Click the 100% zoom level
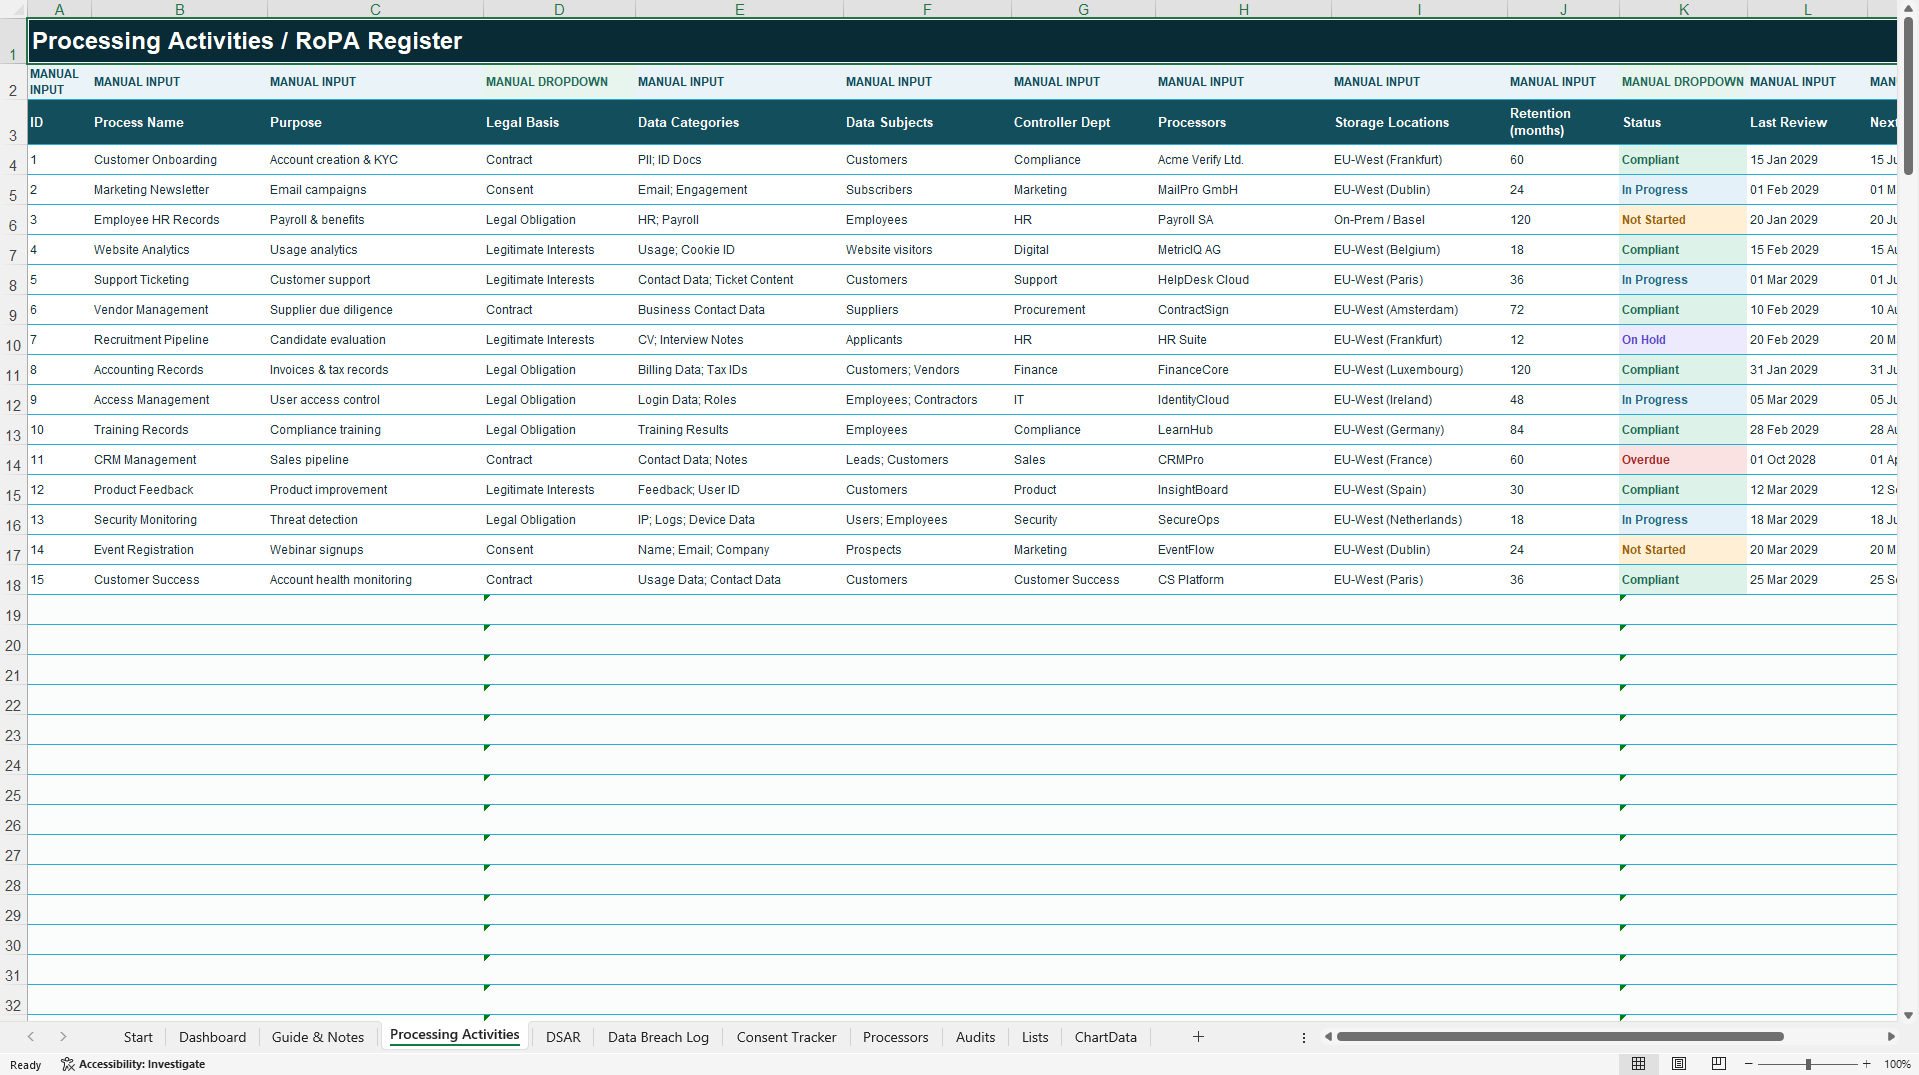The image size is (1919, 1075). click(x=1897, y=1064)
